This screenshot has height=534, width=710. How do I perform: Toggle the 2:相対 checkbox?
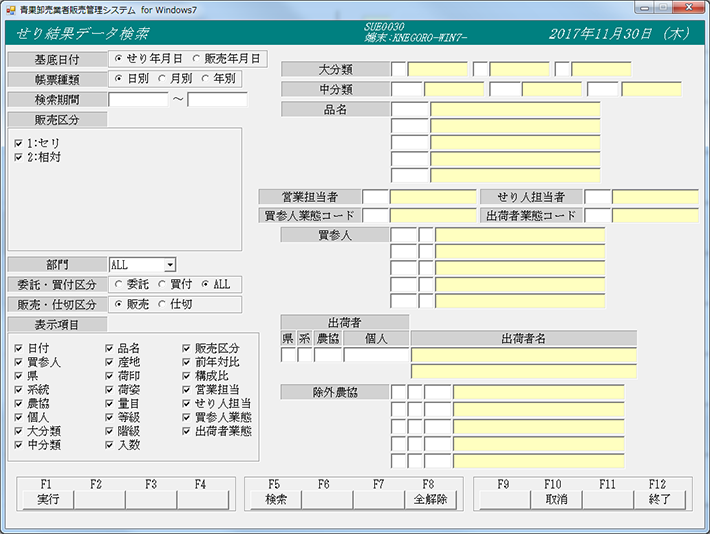click(19, 157)
